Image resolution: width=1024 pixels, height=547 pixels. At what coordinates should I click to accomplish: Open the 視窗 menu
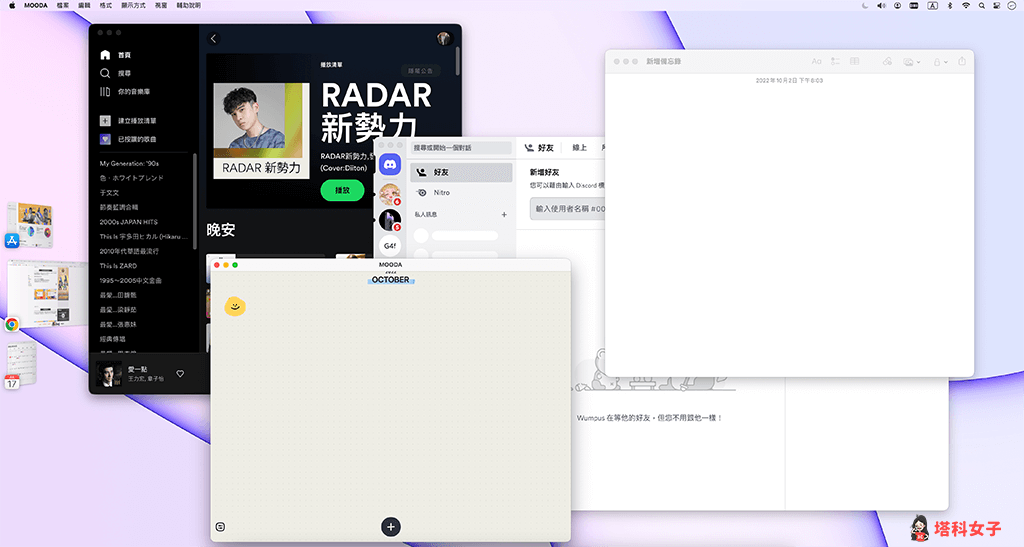(161, 5)
